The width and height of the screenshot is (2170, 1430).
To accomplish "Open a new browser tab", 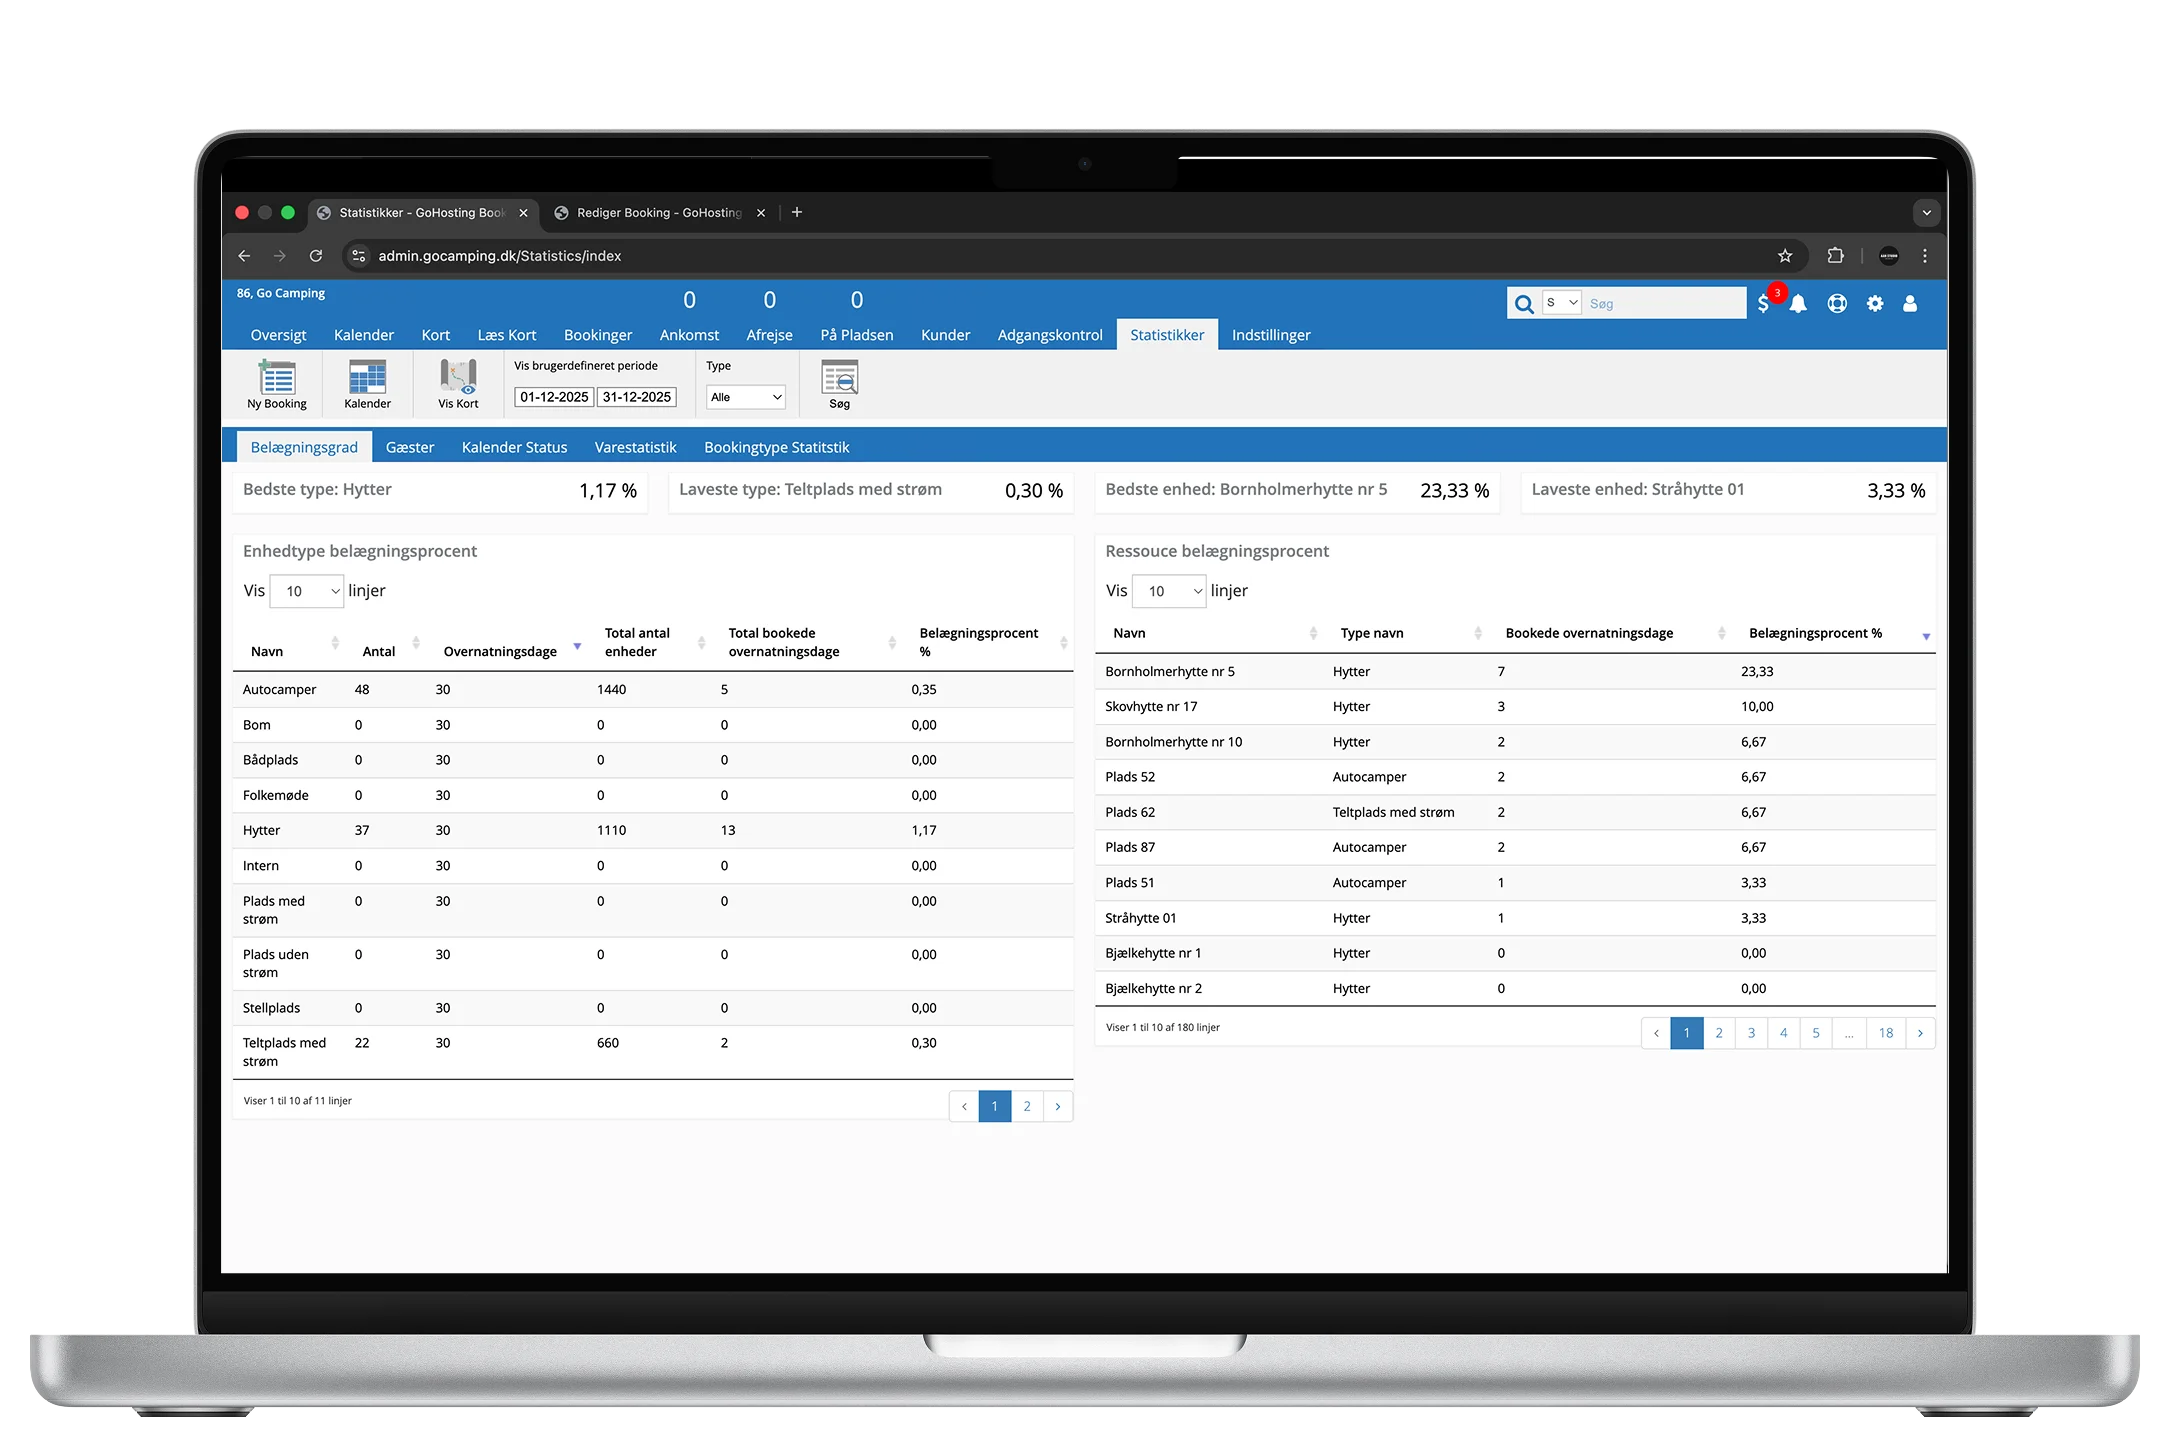I will tap(797, 212).
